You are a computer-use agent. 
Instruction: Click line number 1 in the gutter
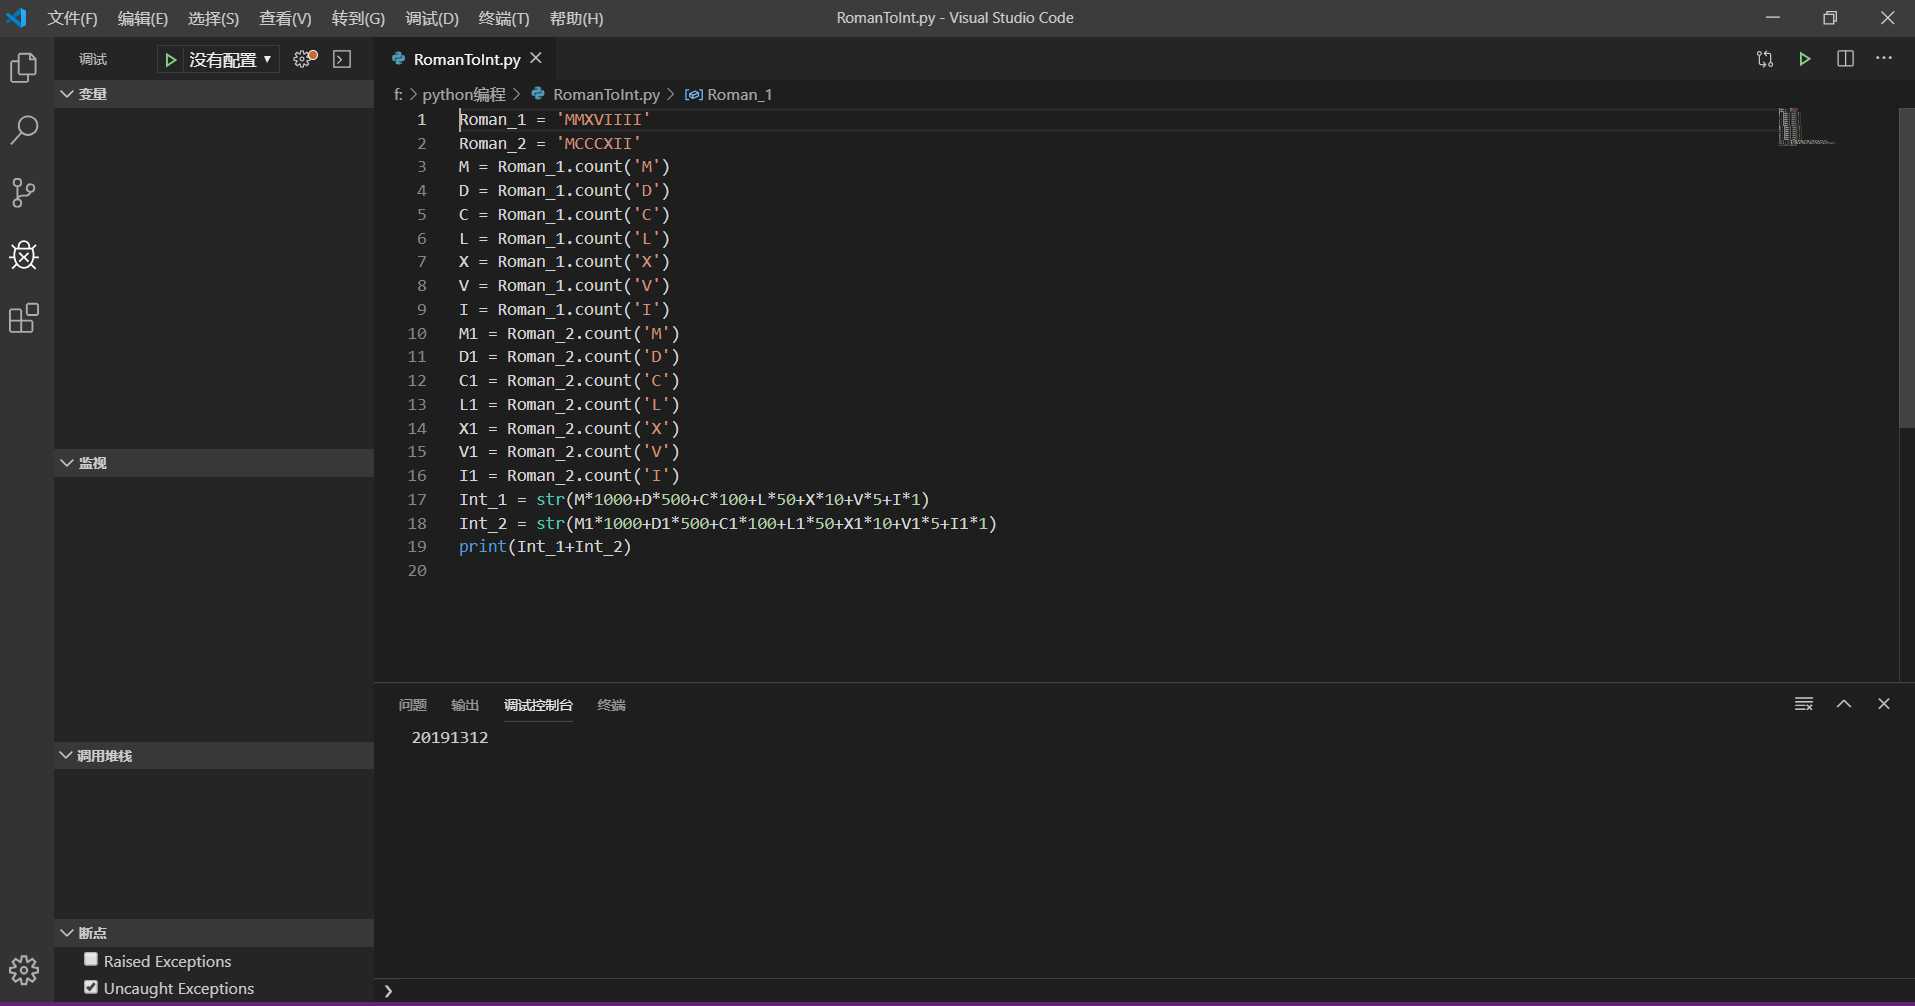pos(421,119)
